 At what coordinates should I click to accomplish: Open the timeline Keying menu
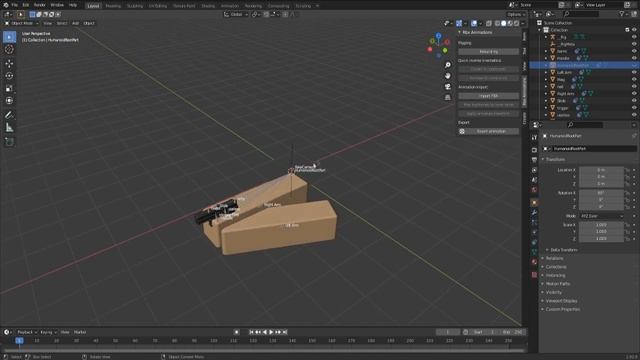tap(48, 332)
